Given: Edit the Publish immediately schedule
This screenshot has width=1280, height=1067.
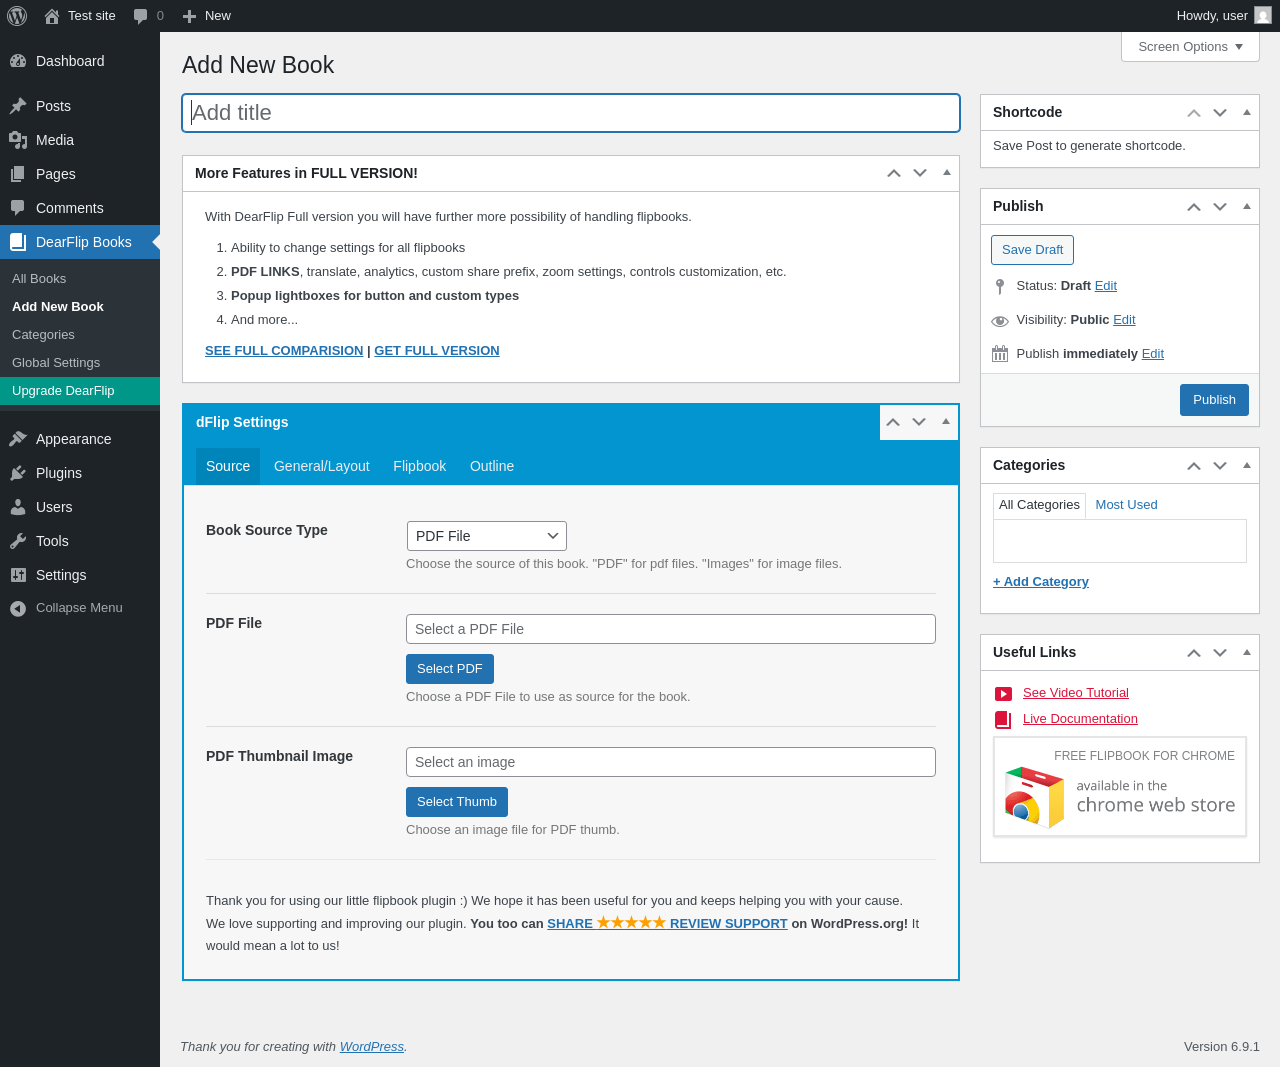Looking at the screenshot, I should tap(1153, 354).
